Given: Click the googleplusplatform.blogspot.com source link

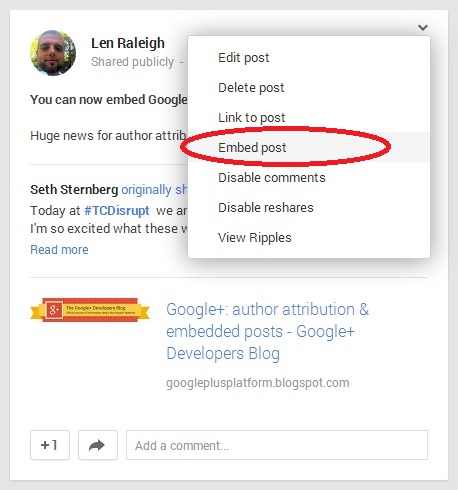Looking at the screenshot, I should [x=258, y=383].
